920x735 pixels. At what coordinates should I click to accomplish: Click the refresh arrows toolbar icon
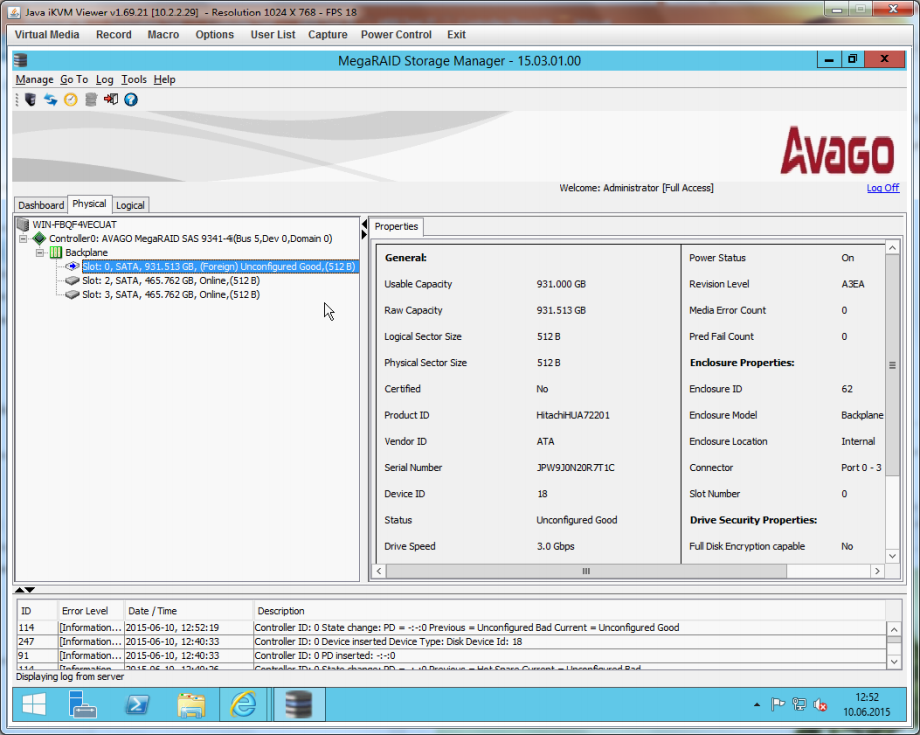[50, 99]
